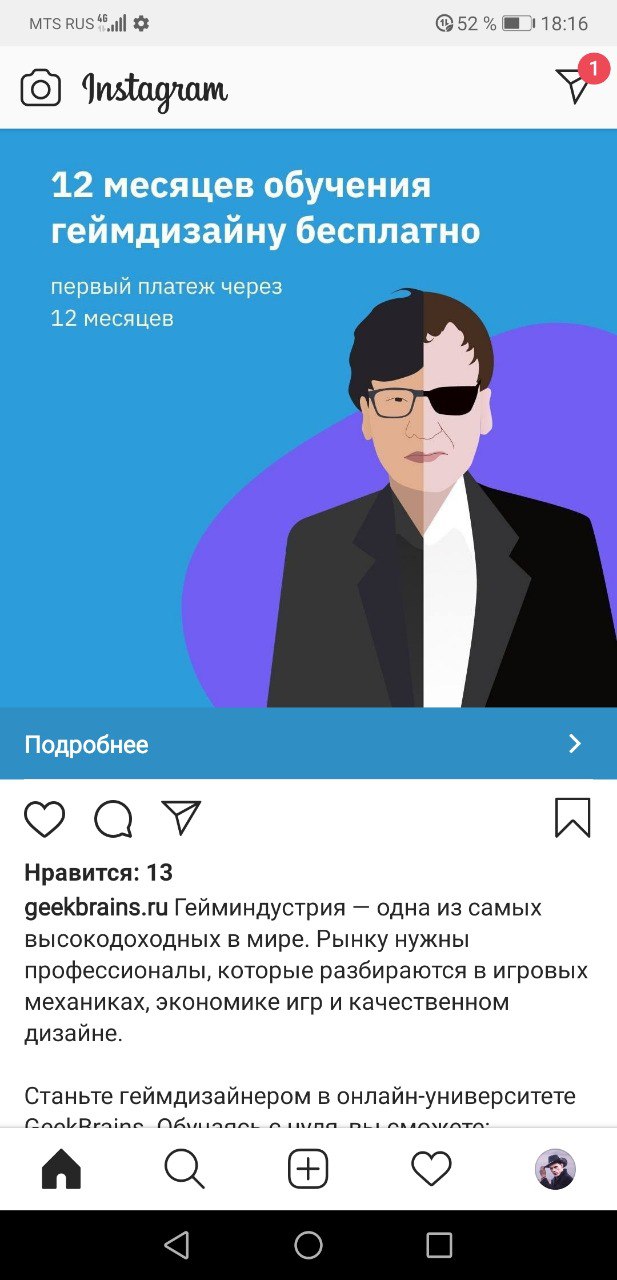
Task: Open the Search tab
Action: pyautogui.click(x=184, y=1168)
